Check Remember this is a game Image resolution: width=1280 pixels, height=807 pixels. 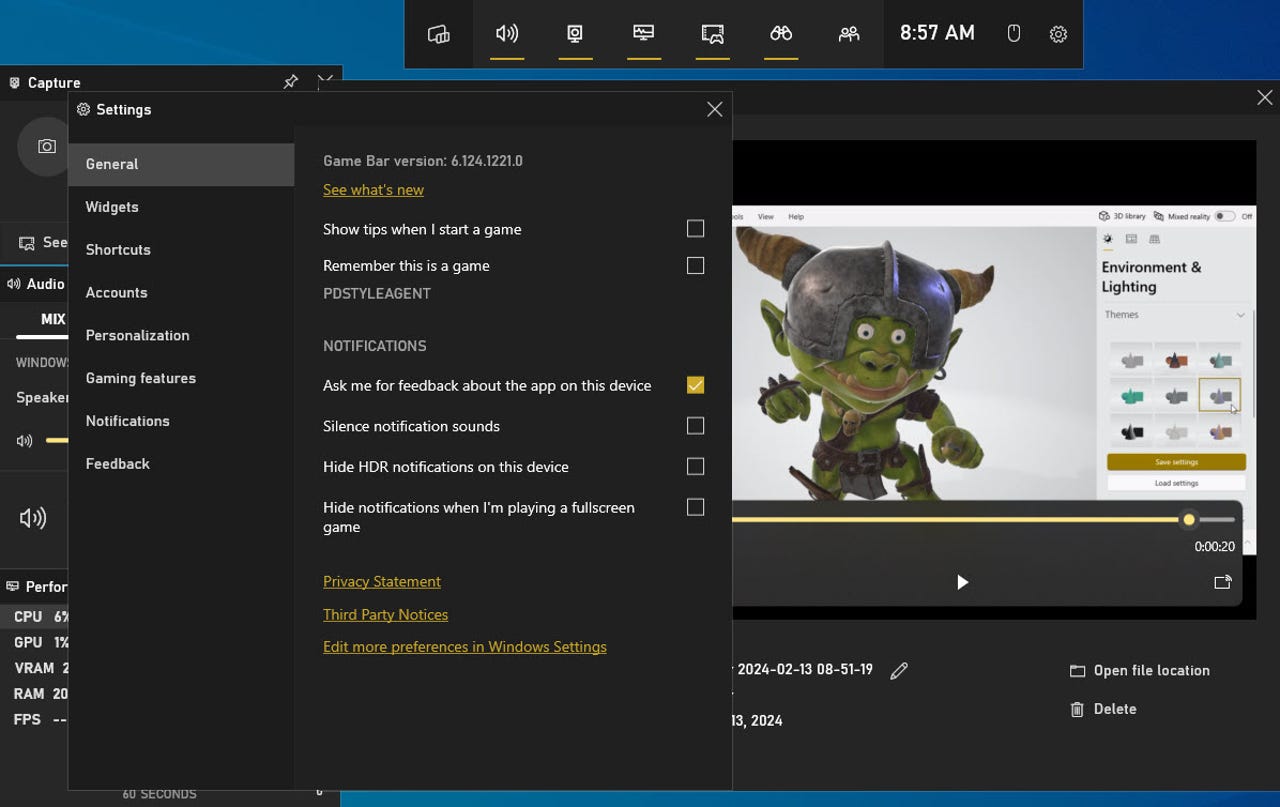(x=695, y=265)
